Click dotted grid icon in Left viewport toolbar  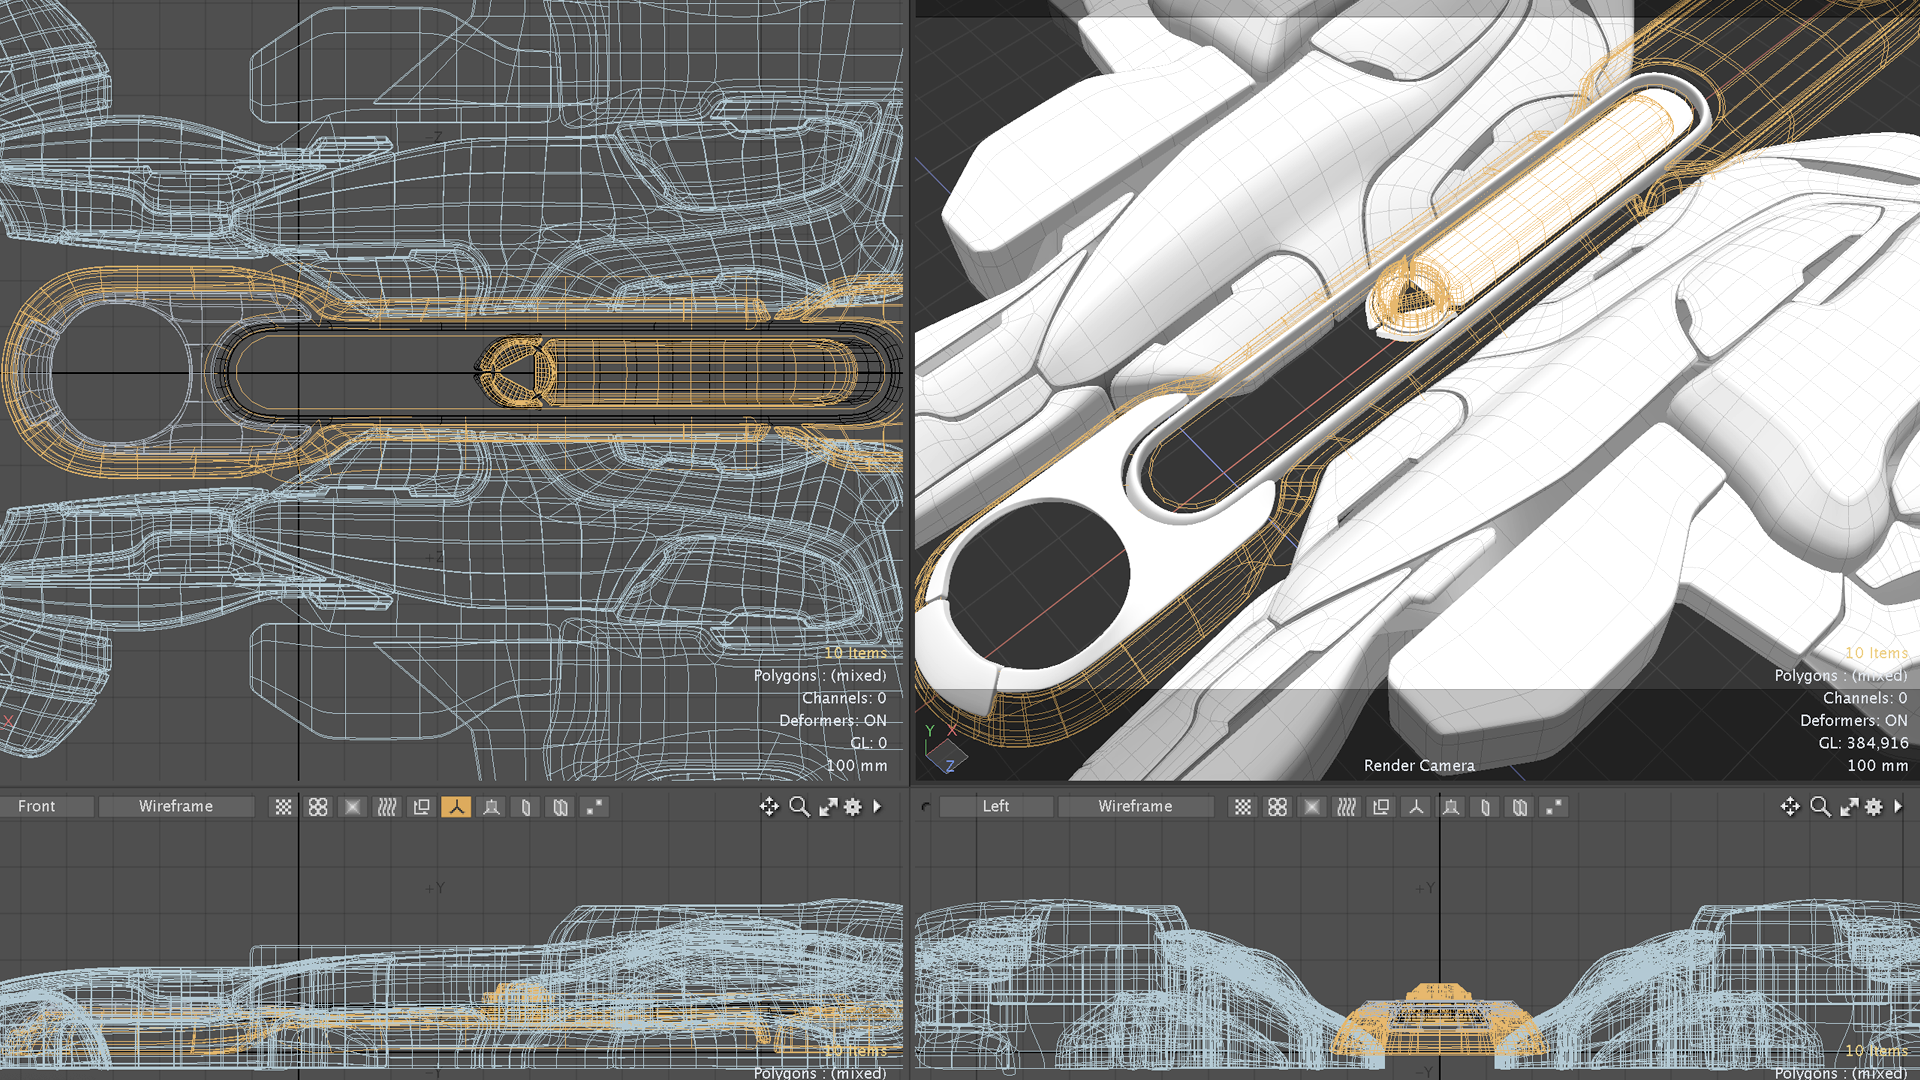(1243, 807)
